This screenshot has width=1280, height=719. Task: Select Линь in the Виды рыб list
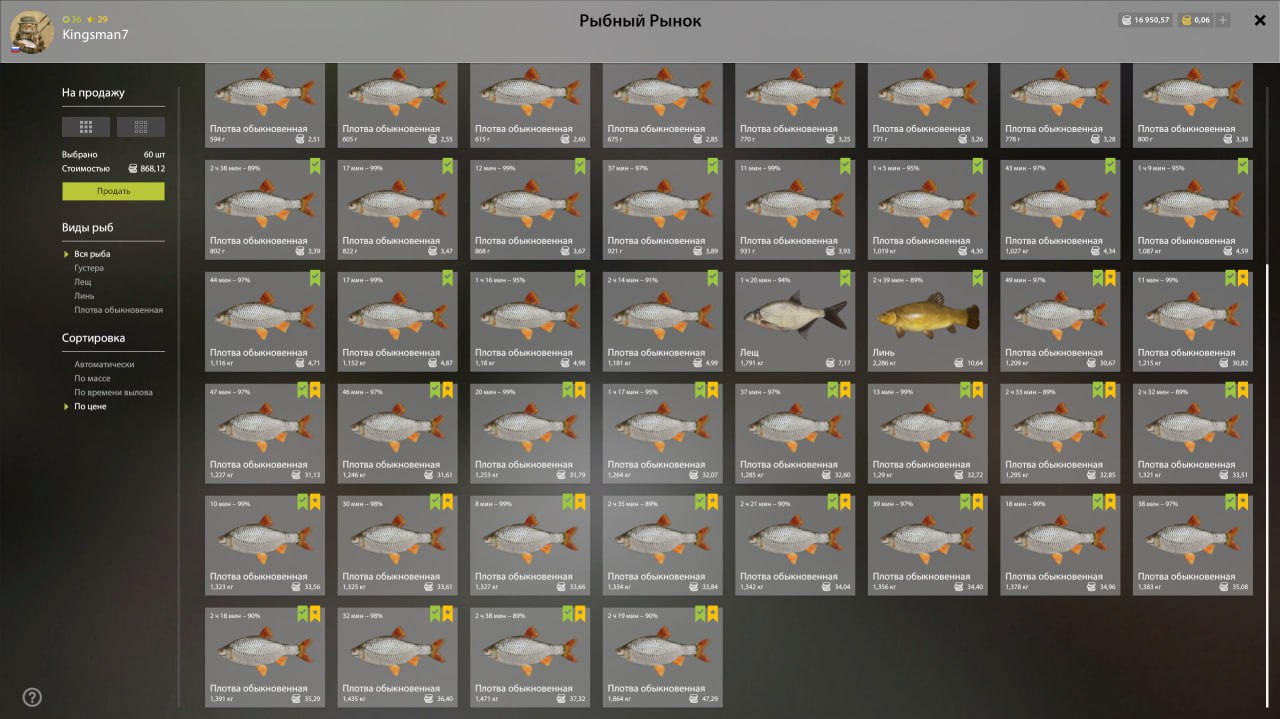84,296
